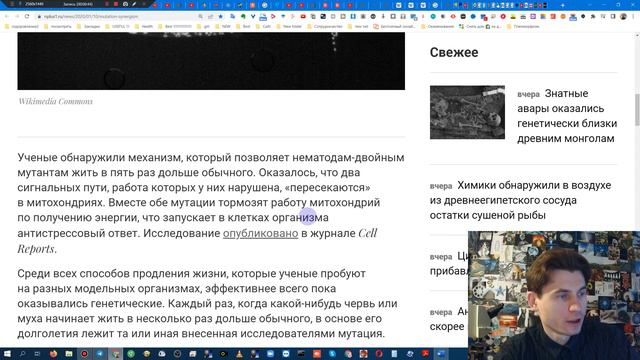Open the zoom magnifier icon in the address bar
640x360 pixels.
(x=200, y=16)
